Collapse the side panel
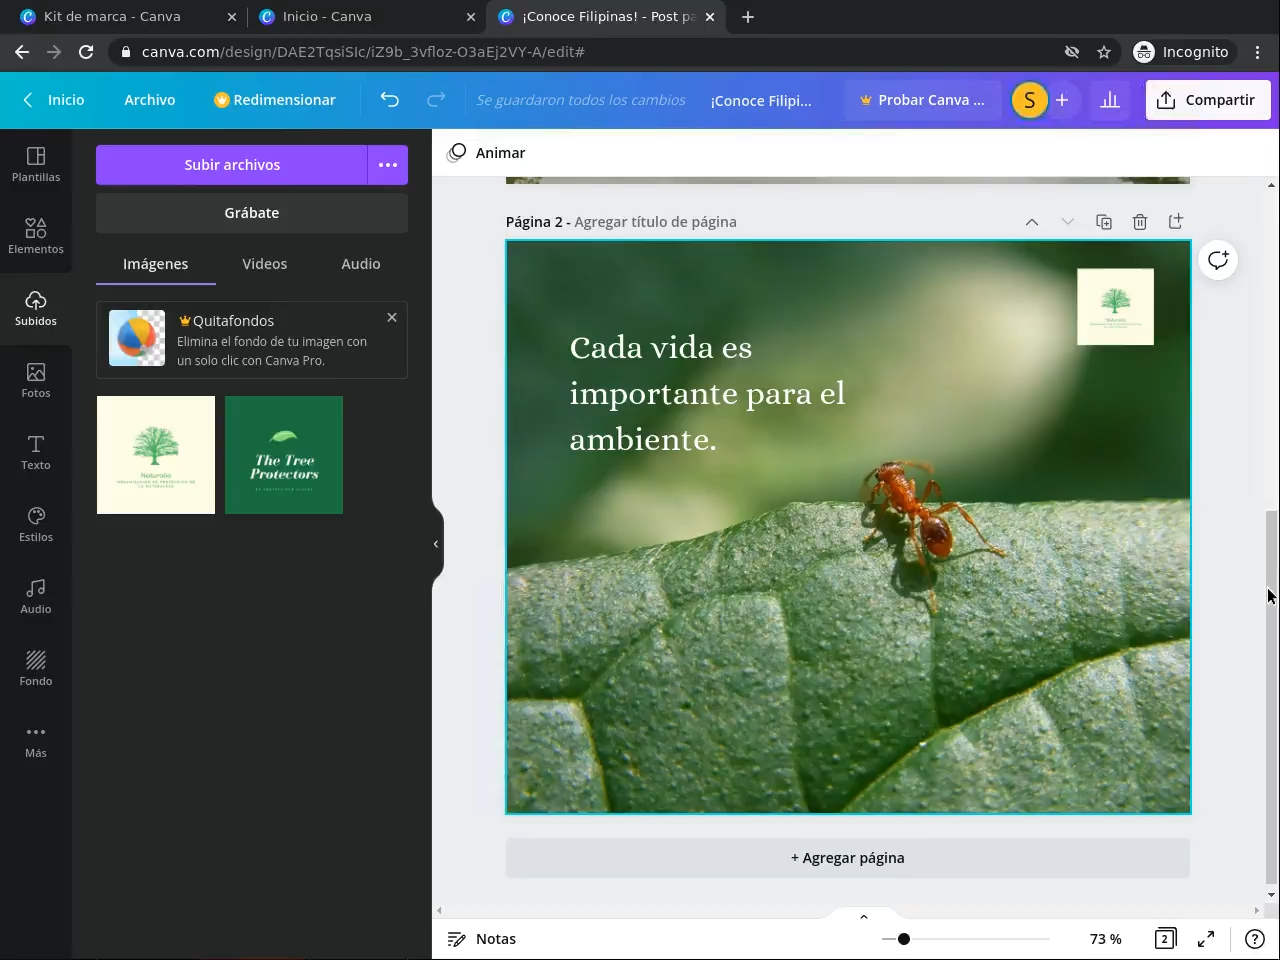 point(436,544)
